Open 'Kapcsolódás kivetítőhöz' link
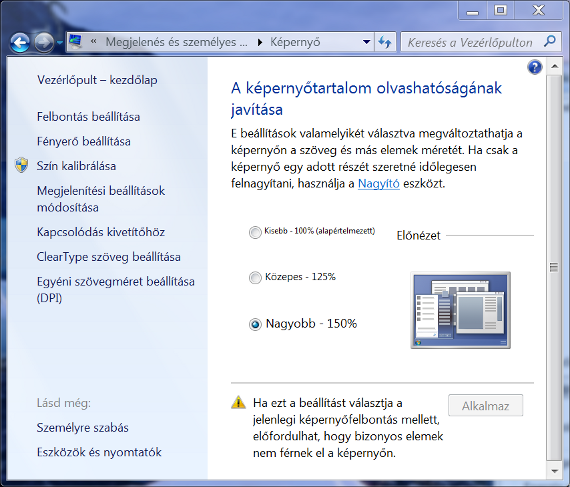 pos(101,232)
